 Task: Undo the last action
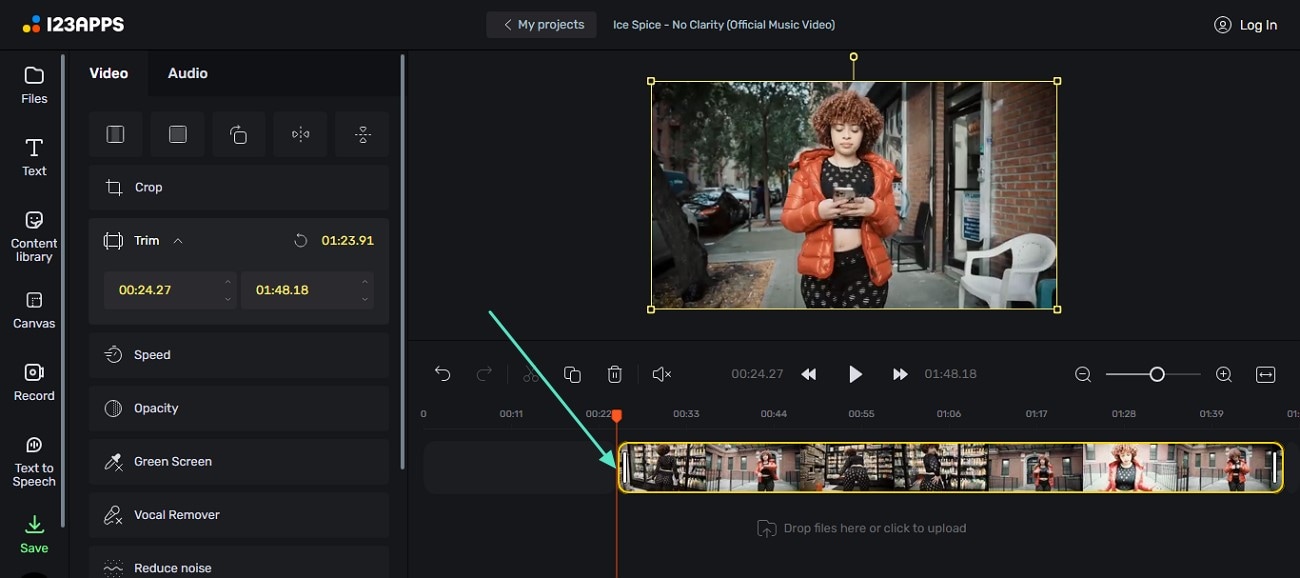coord(442,374)
